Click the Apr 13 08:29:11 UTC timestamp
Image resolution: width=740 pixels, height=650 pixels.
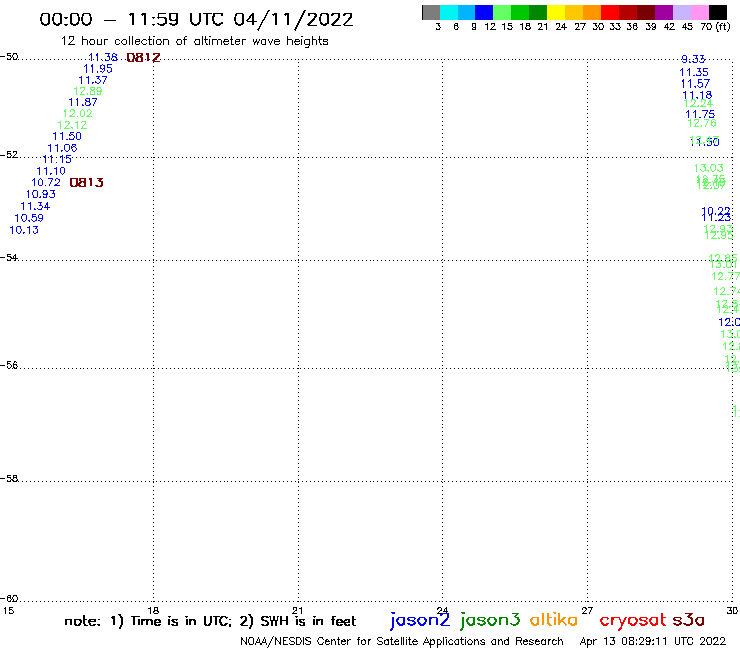click(x=653, y=641)
